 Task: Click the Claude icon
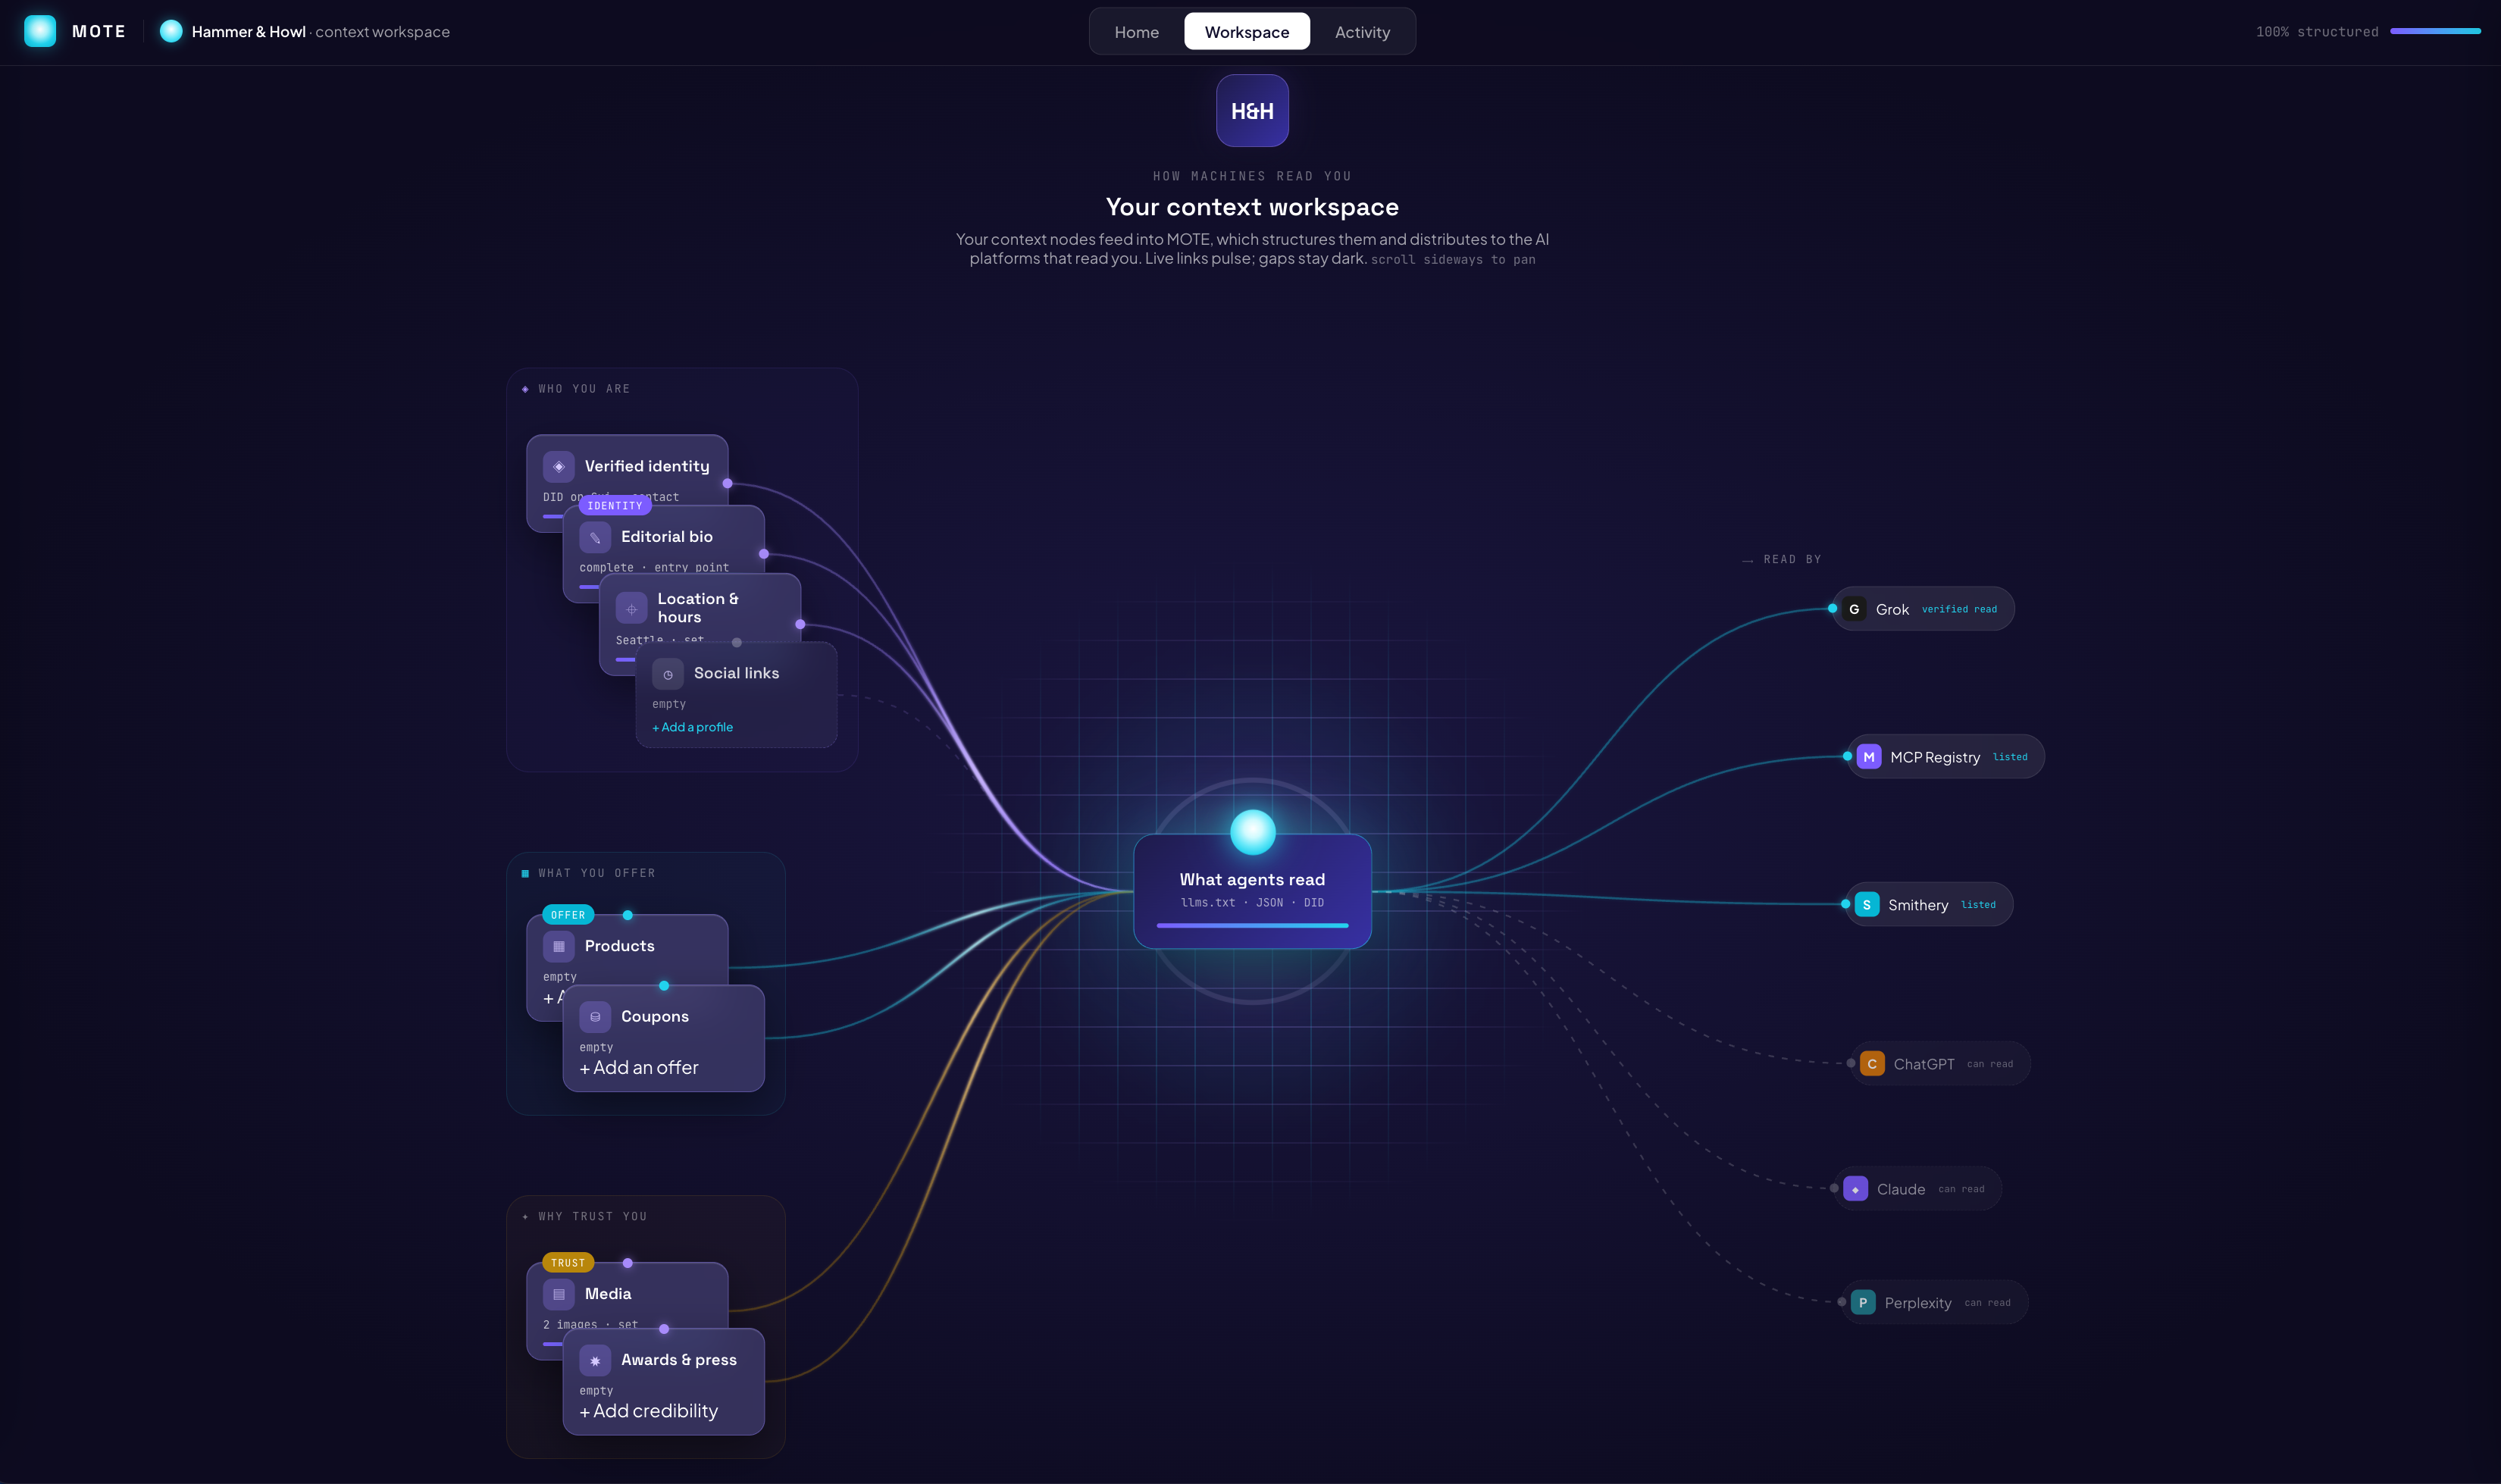[x=1855, y=1189]
